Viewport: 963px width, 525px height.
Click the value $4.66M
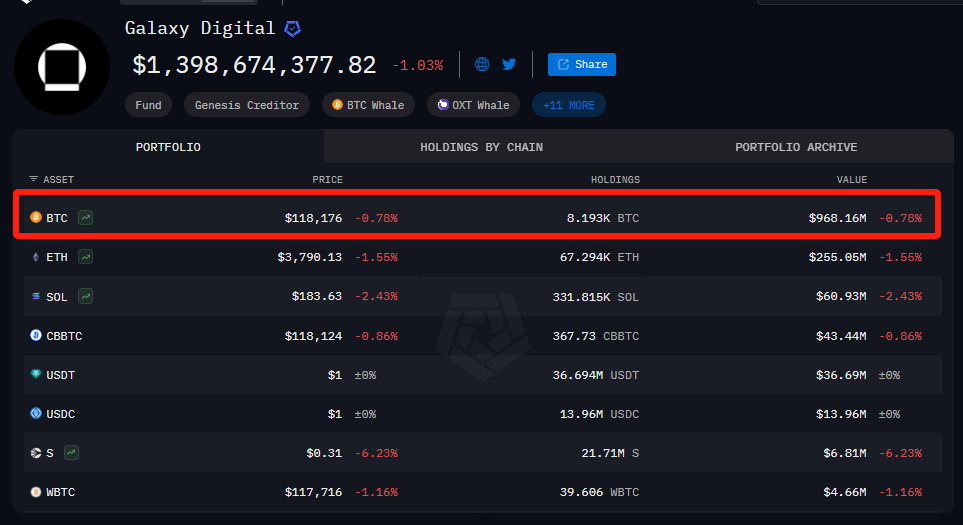(x=845, y=492)
